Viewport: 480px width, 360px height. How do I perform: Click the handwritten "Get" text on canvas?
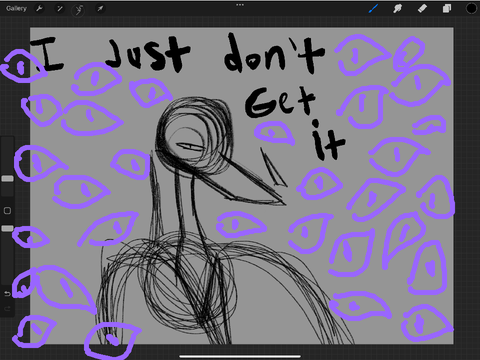[280, 102]
